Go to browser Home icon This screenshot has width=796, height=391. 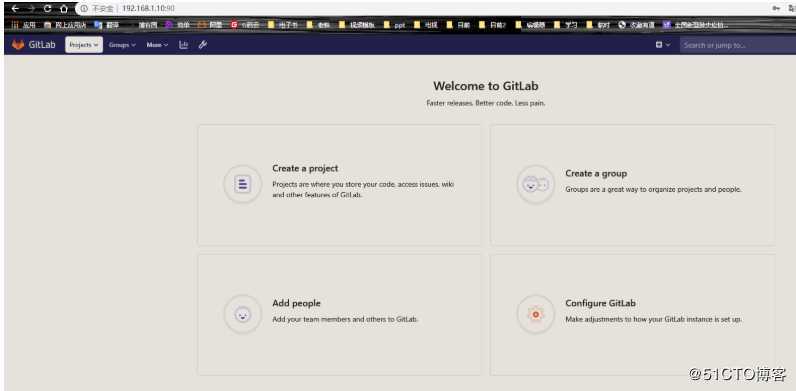63,9
